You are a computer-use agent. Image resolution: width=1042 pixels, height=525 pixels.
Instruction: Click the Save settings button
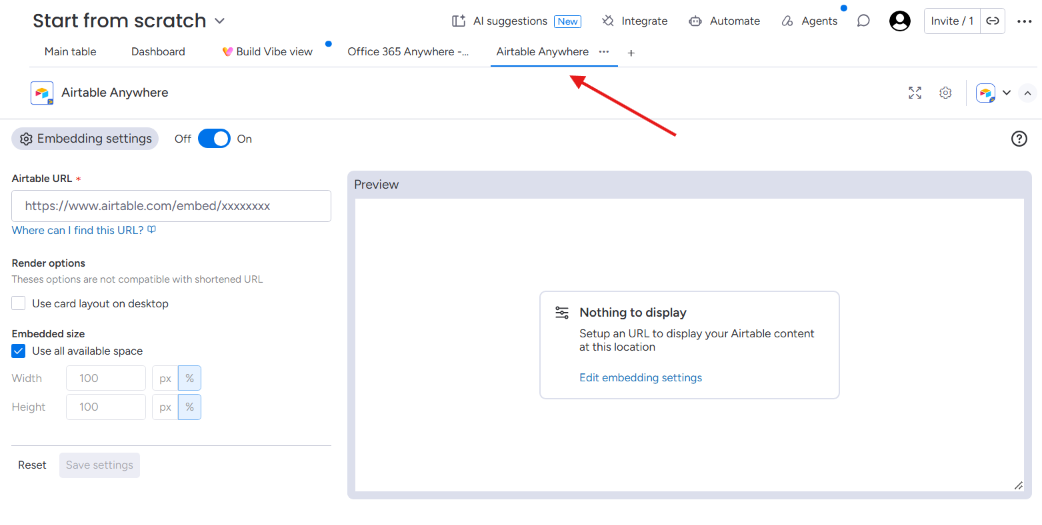coord(100,465)
